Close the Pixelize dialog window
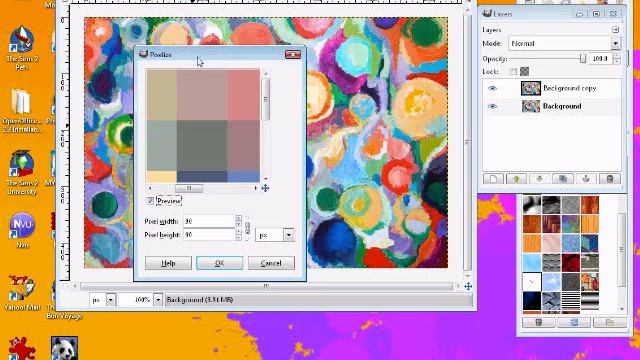Viewport: 640px width, 360px height. tap(293, 54)
